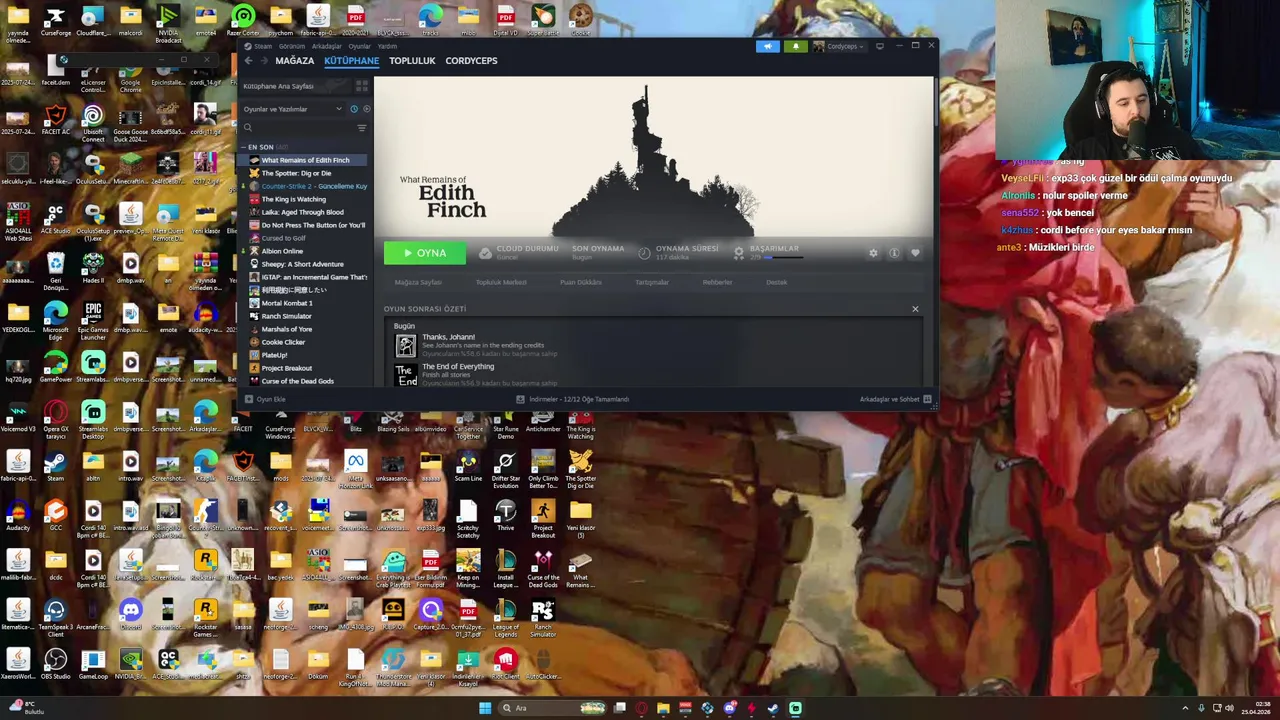
Task: Toggle the recent activity clock filter
Action: (353, 109)
